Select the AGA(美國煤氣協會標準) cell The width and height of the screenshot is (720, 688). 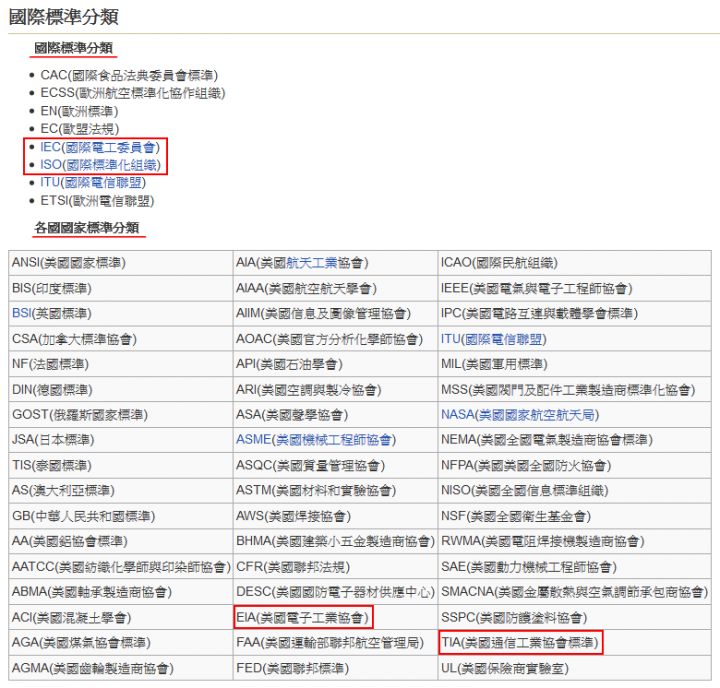[x=121, y=643]
